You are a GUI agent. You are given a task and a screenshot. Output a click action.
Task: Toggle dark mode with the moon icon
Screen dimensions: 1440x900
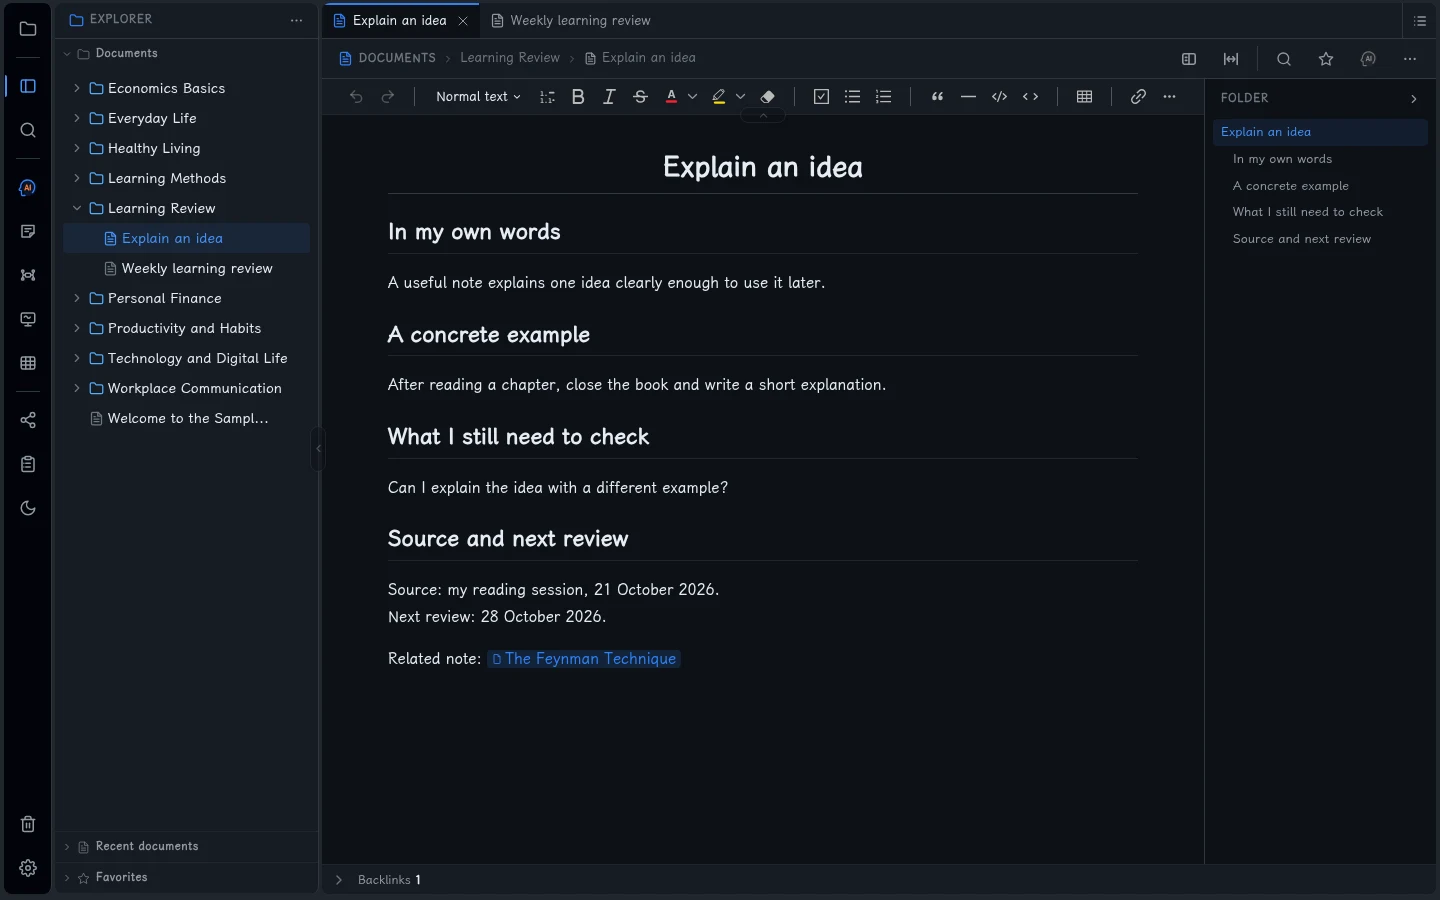pos(28,508)
